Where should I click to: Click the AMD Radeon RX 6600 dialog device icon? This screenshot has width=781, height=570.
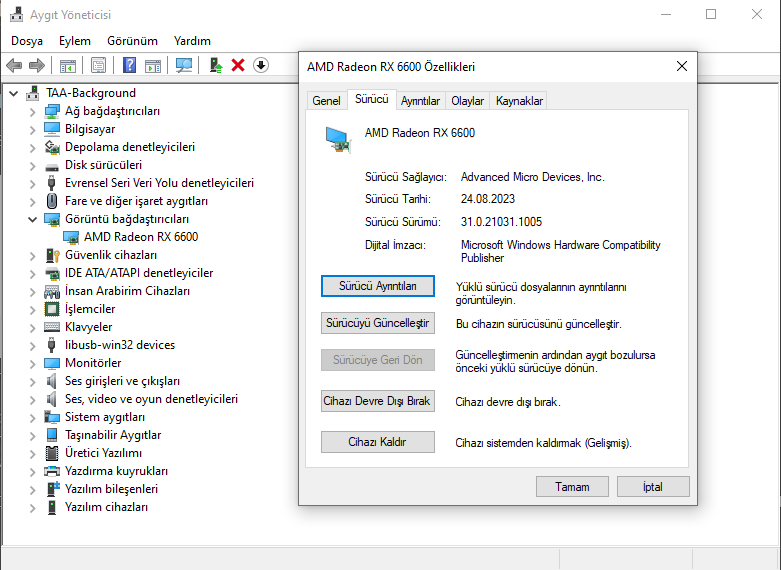338,139
